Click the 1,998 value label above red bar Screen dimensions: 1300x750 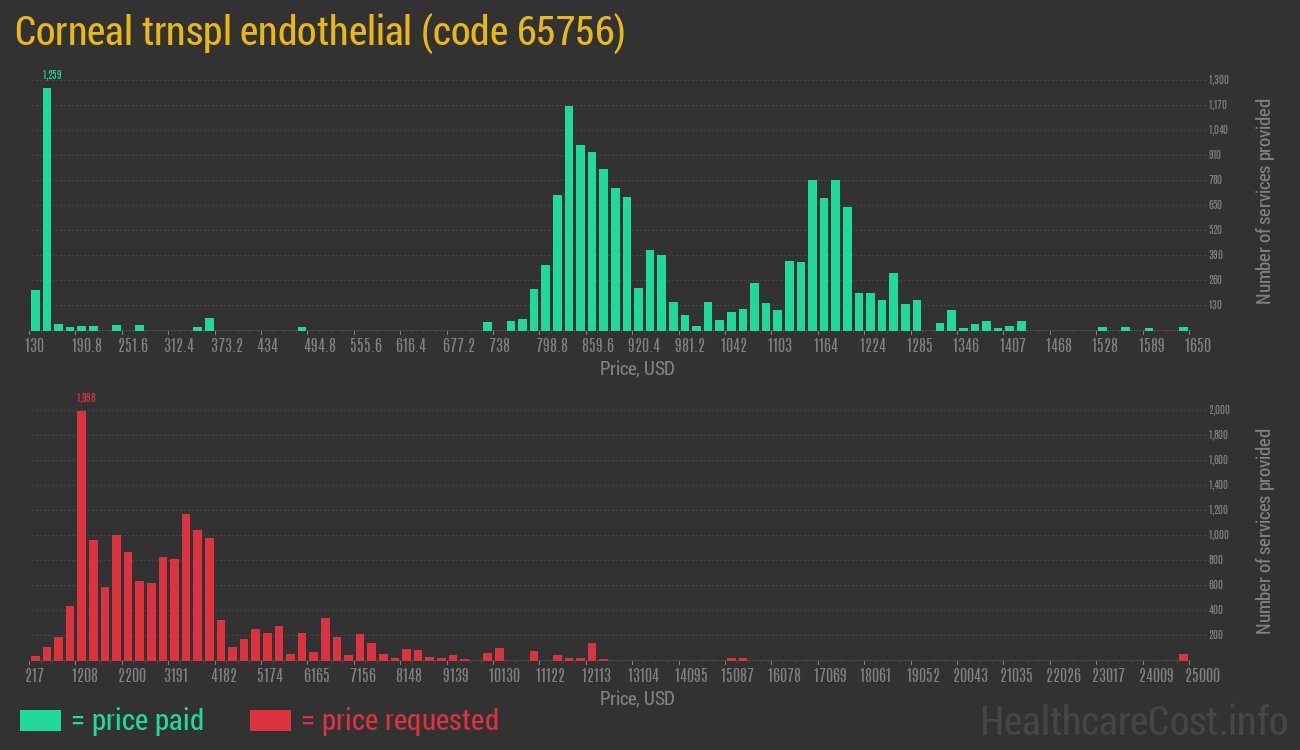(x=86, y=398)
